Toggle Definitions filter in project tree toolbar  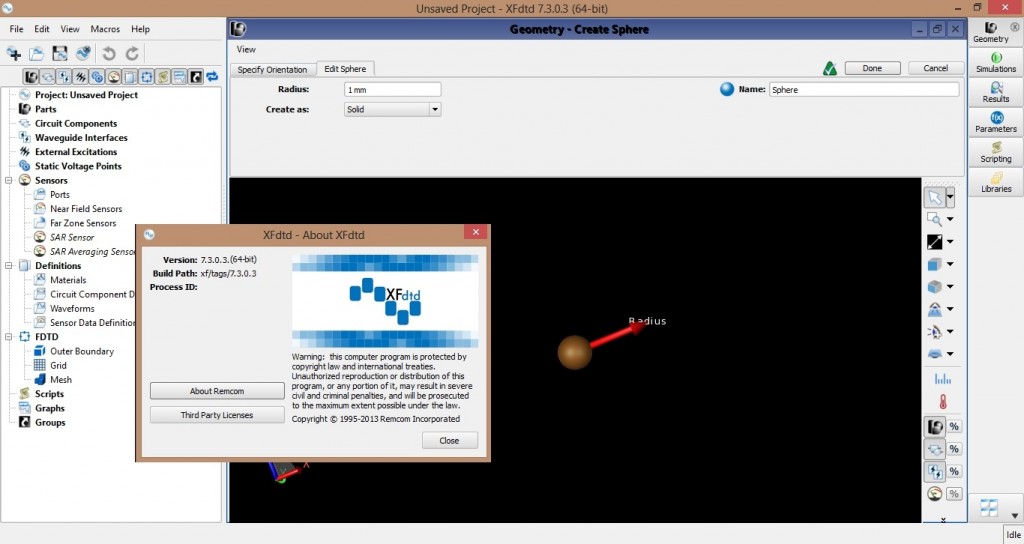130,77
